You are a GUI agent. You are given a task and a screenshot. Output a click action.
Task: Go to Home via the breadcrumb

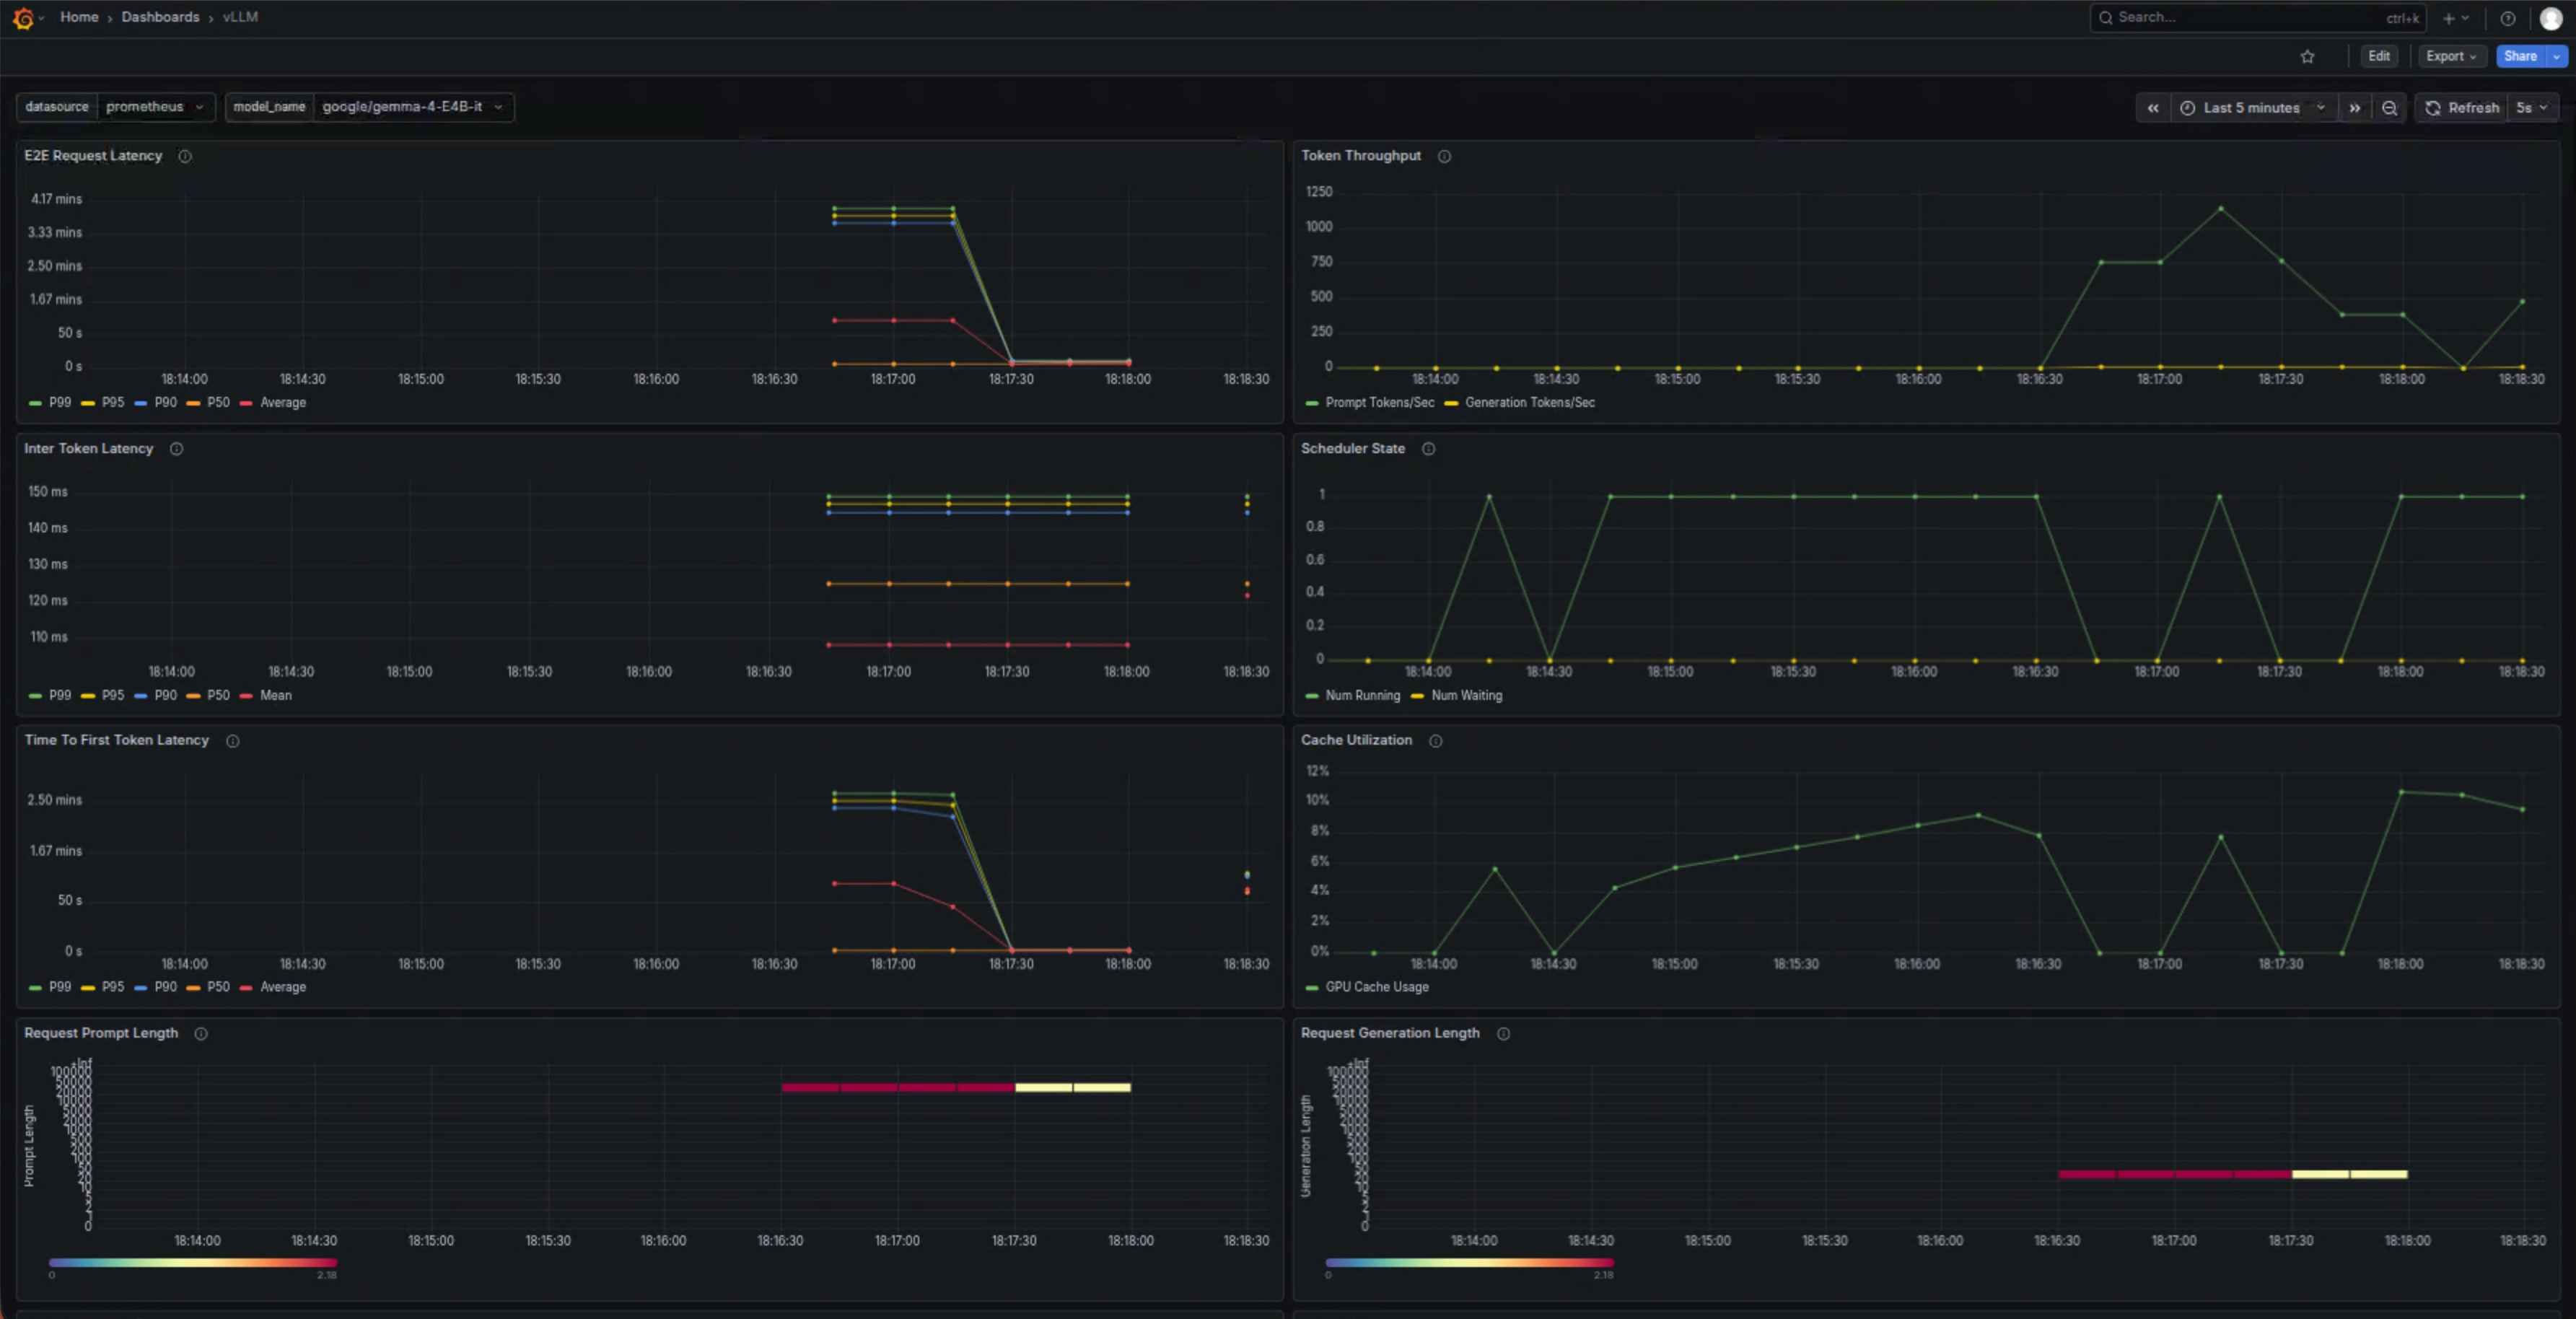coord(79,17)
